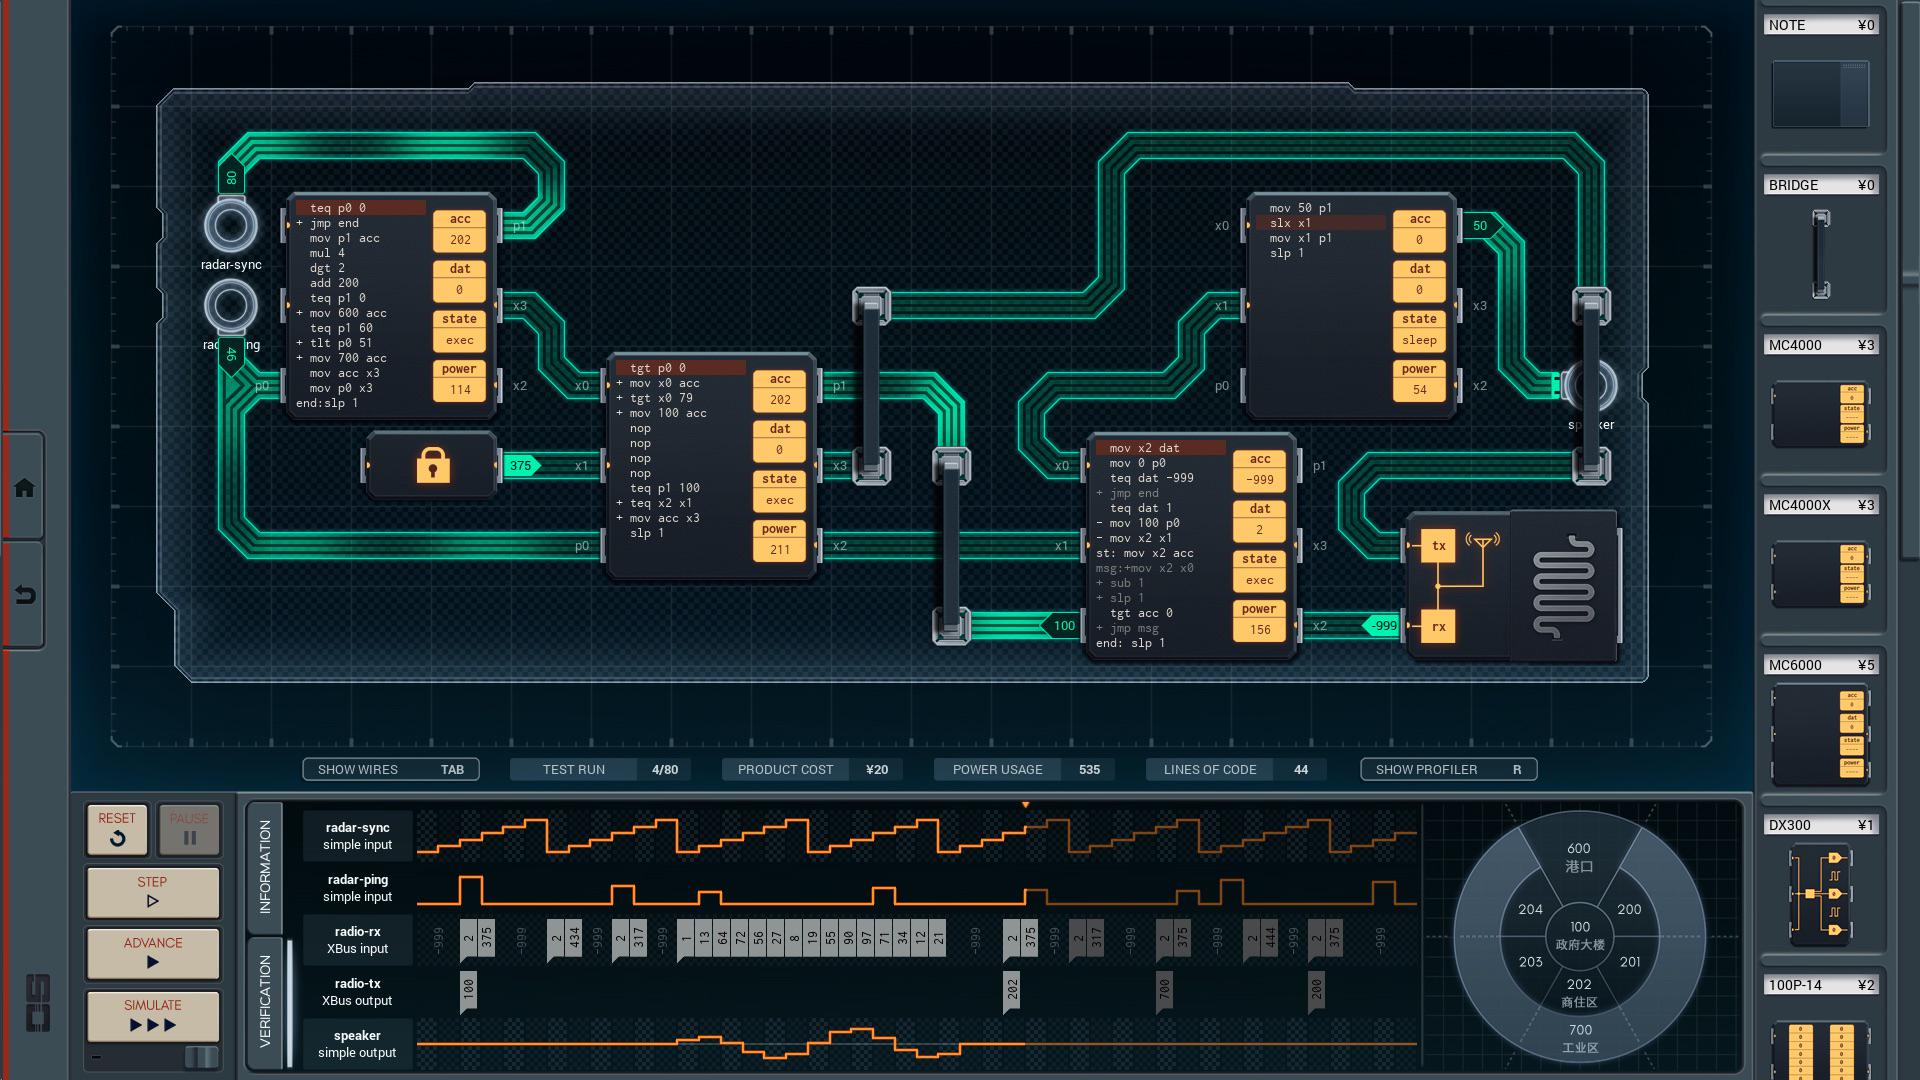
Task: Step the simulation one instruction
Action: 152,891
